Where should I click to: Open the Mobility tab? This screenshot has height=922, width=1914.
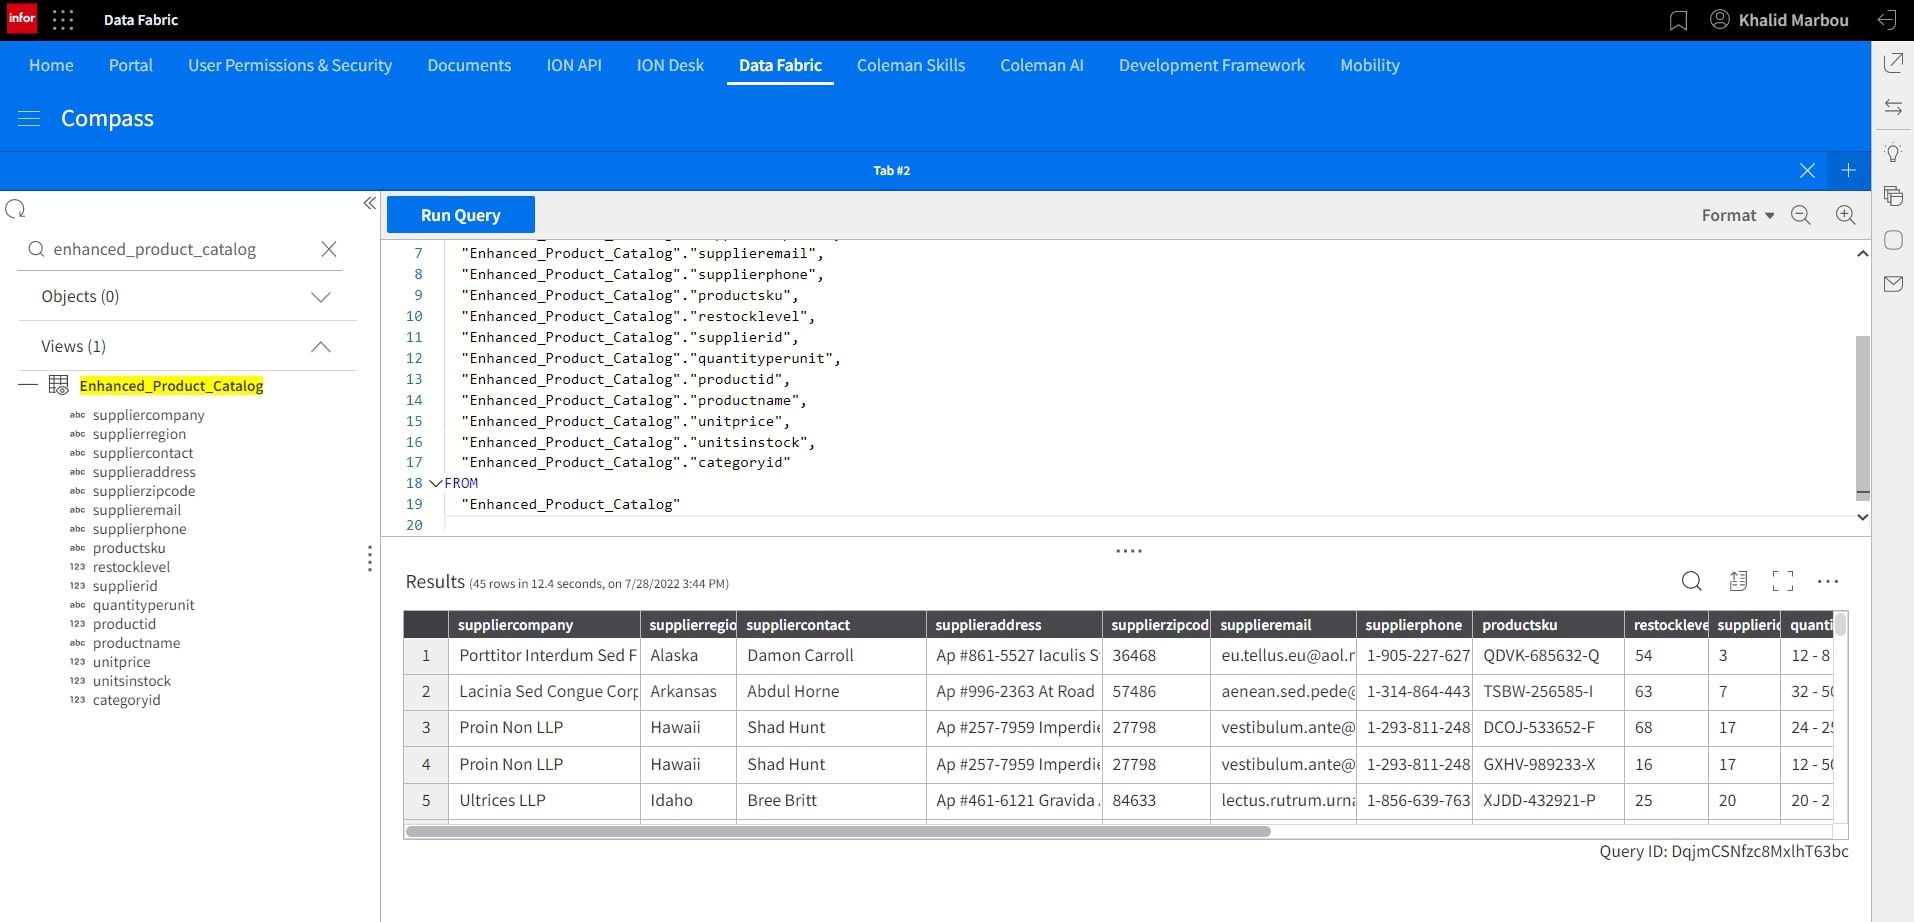coord(1370,65)
